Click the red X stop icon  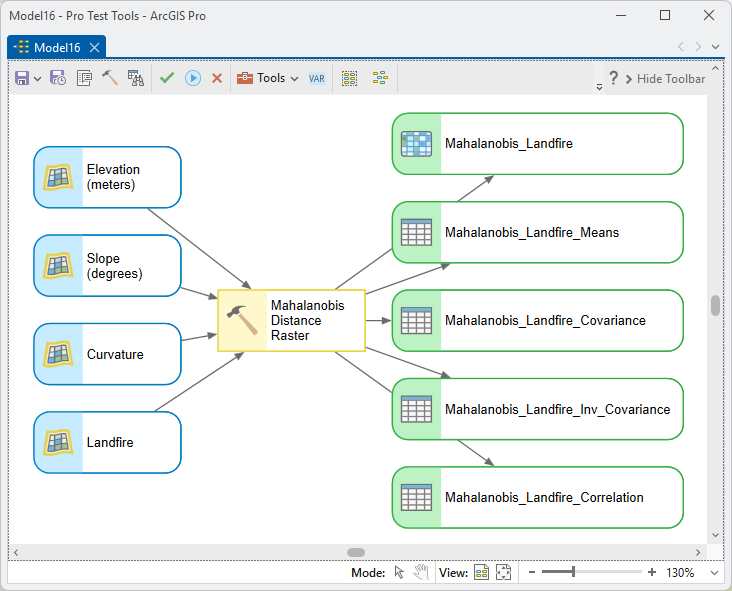pyautogui.click(x=217, y=78)
